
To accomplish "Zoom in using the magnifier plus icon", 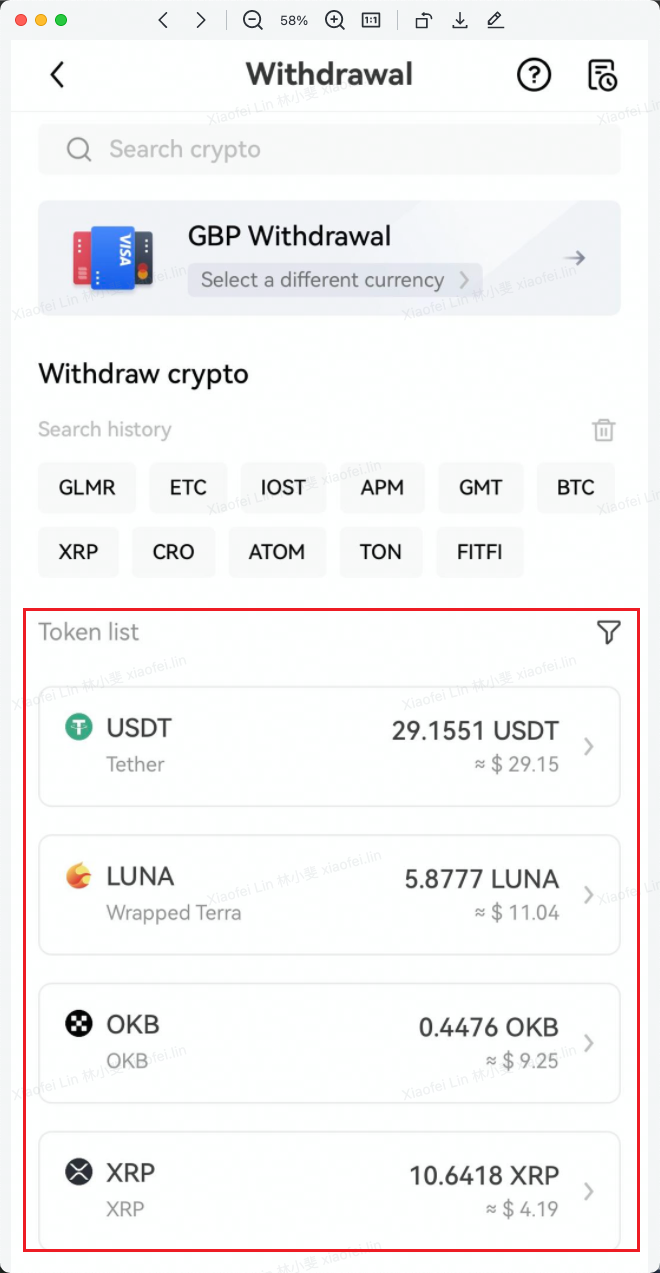I will [x=335, y=20].
